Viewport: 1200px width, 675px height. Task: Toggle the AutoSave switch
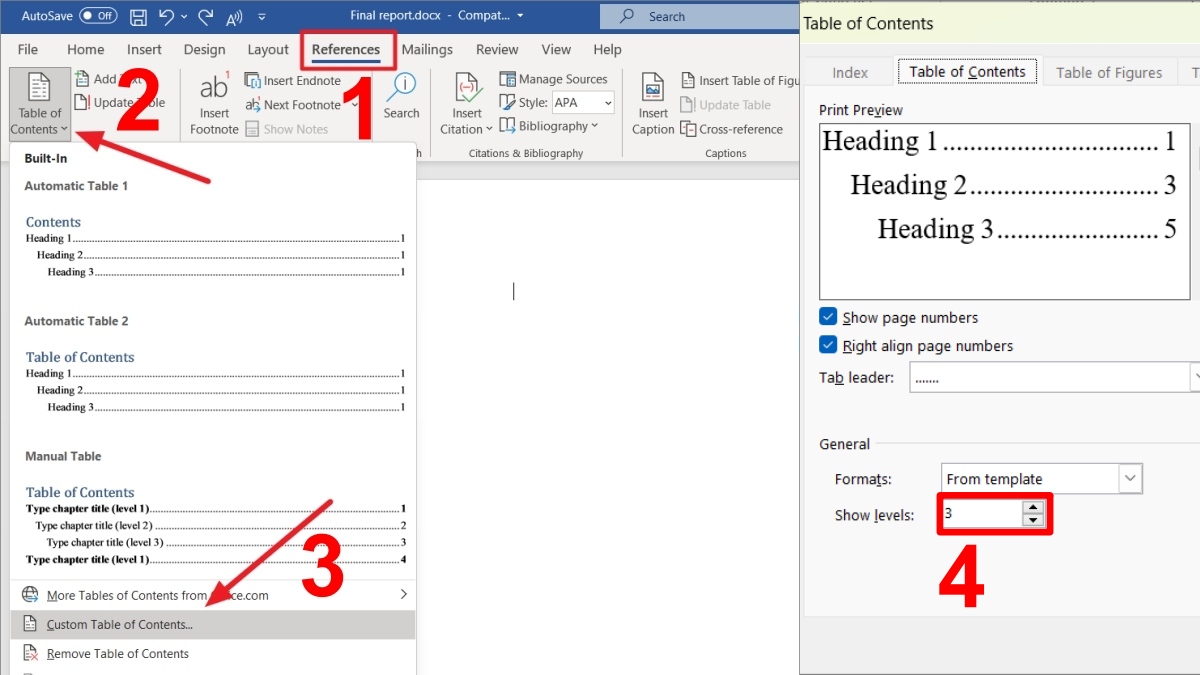pos(98,16)
